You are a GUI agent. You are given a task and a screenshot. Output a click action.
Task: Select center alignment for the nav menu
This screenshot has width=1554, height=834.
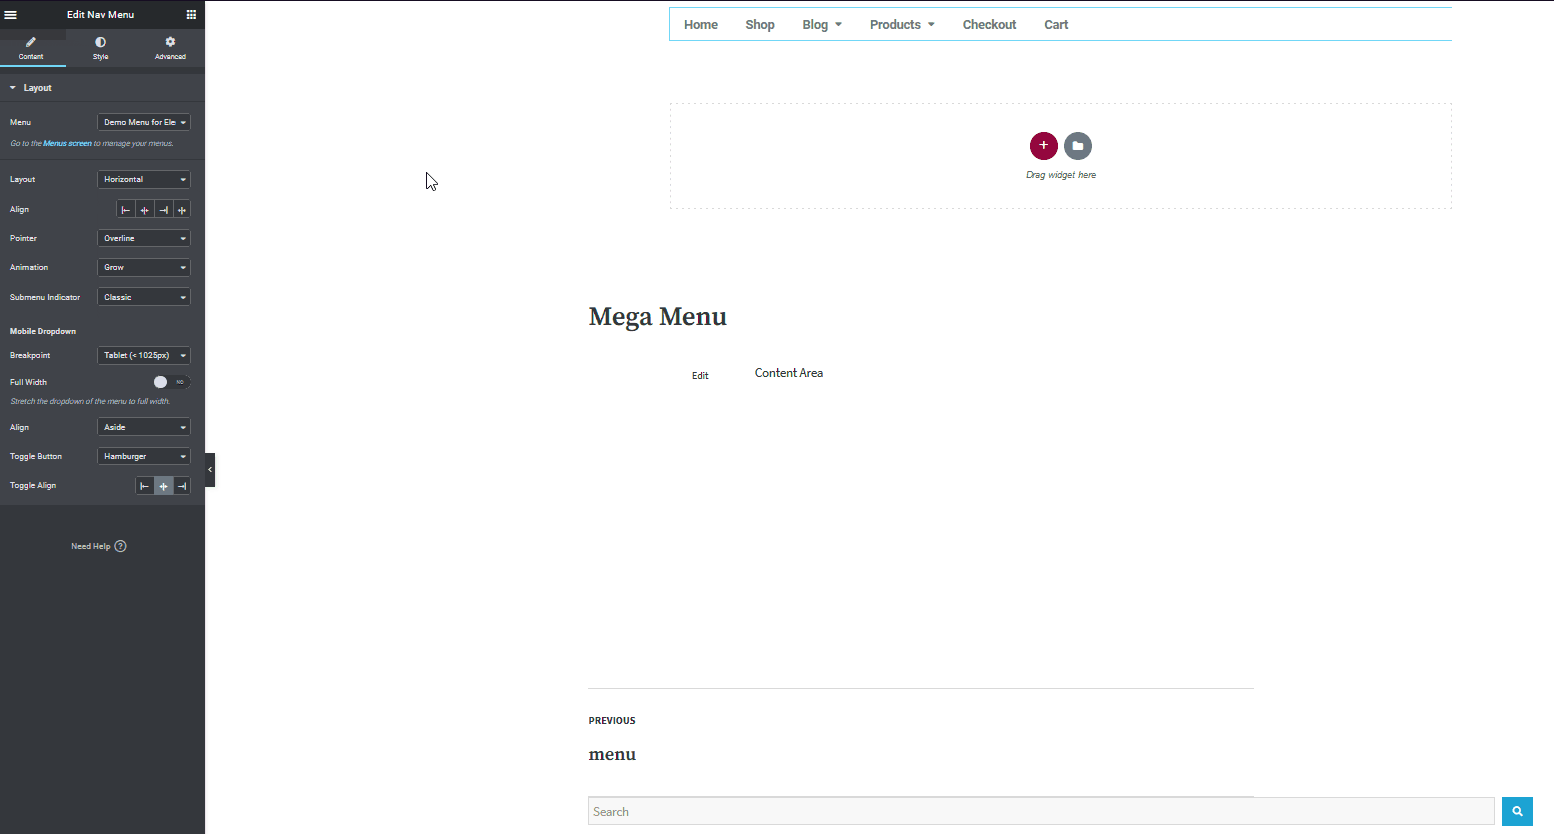143,209
